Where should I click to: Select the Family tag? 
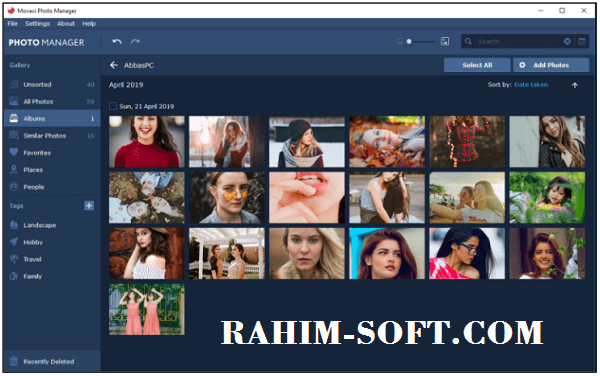click(52, 276)
